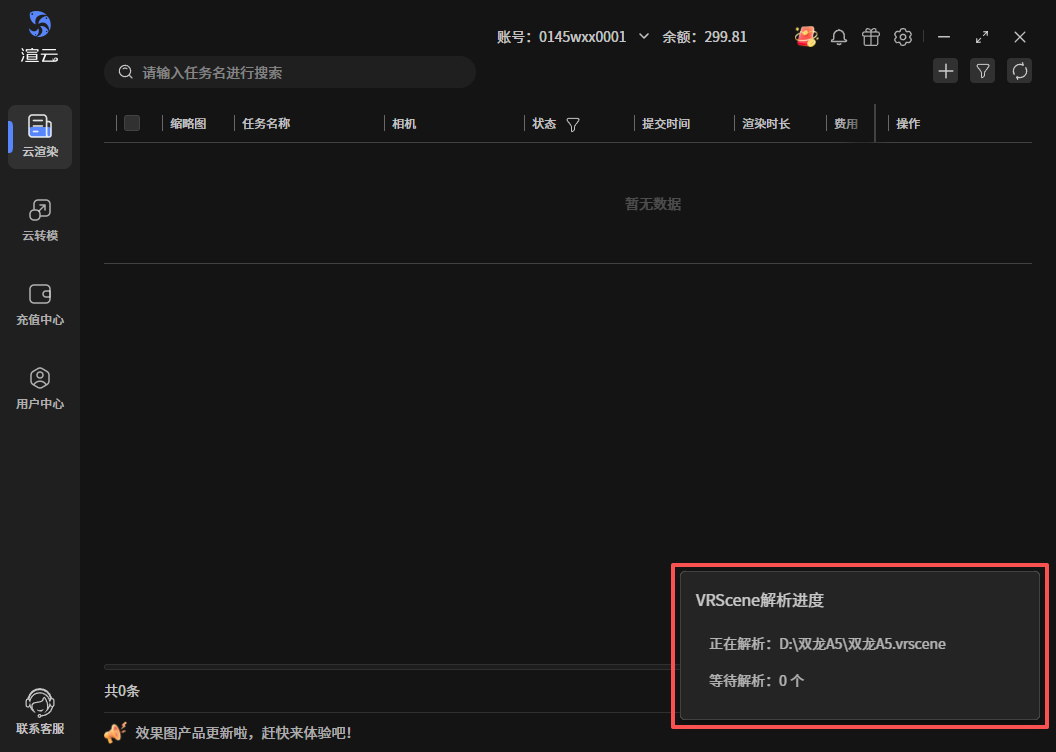This screenshot has width=1056, height=752.
Task: Open the 状态 column filter
Action: tap(573, 125)
